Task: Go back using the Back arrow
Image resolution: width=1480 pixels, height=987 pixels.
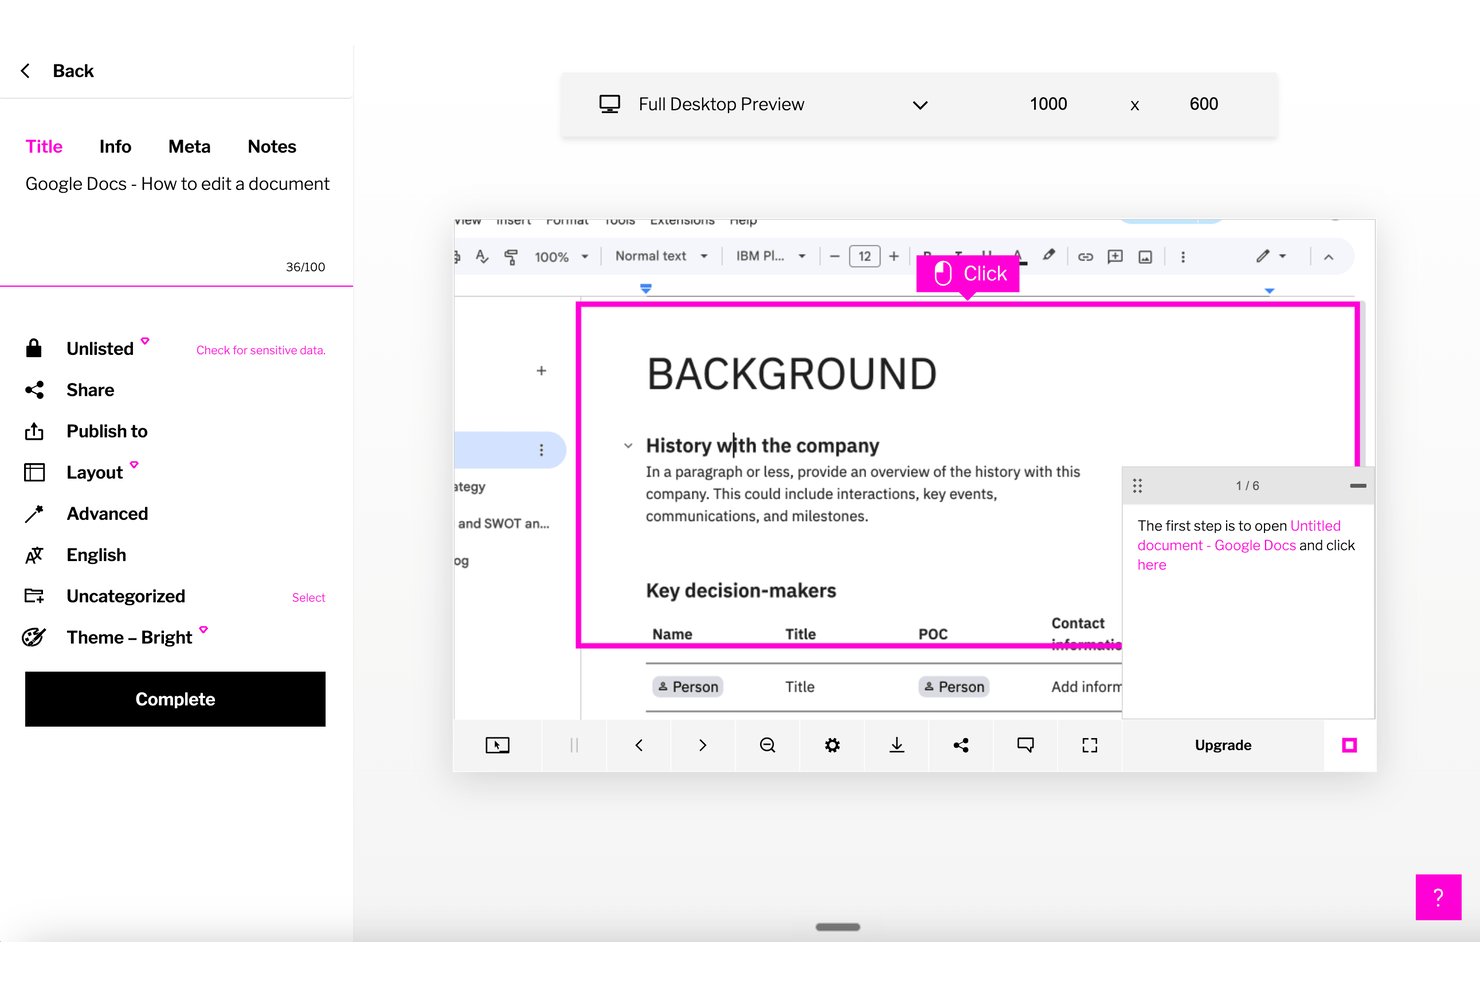Action: click(26, 71)
